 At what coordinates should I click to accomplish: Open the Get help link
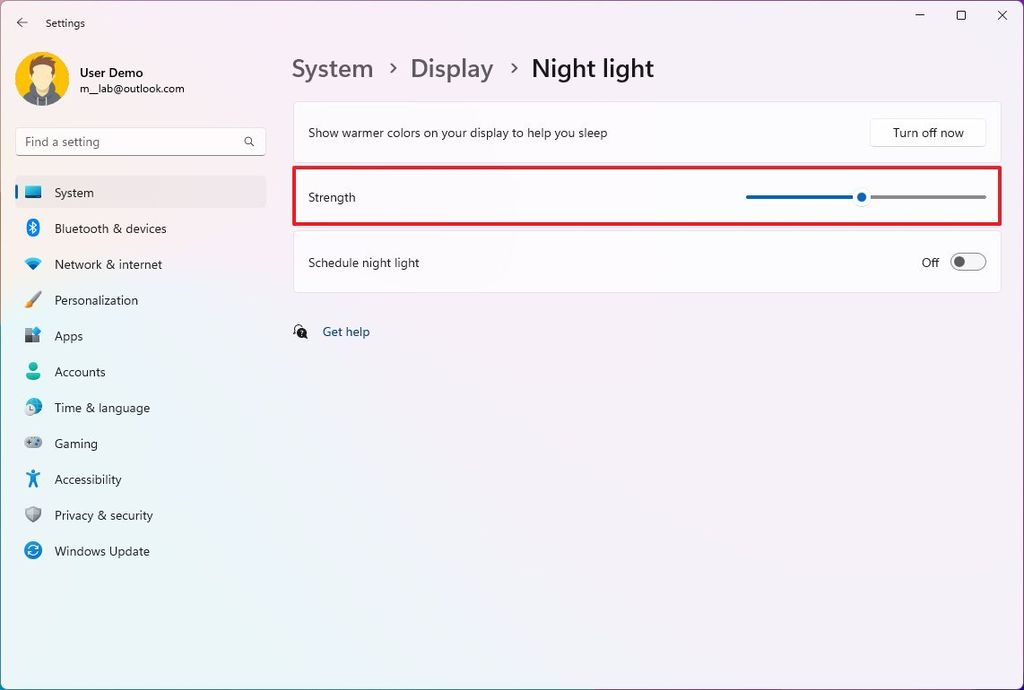345,331
